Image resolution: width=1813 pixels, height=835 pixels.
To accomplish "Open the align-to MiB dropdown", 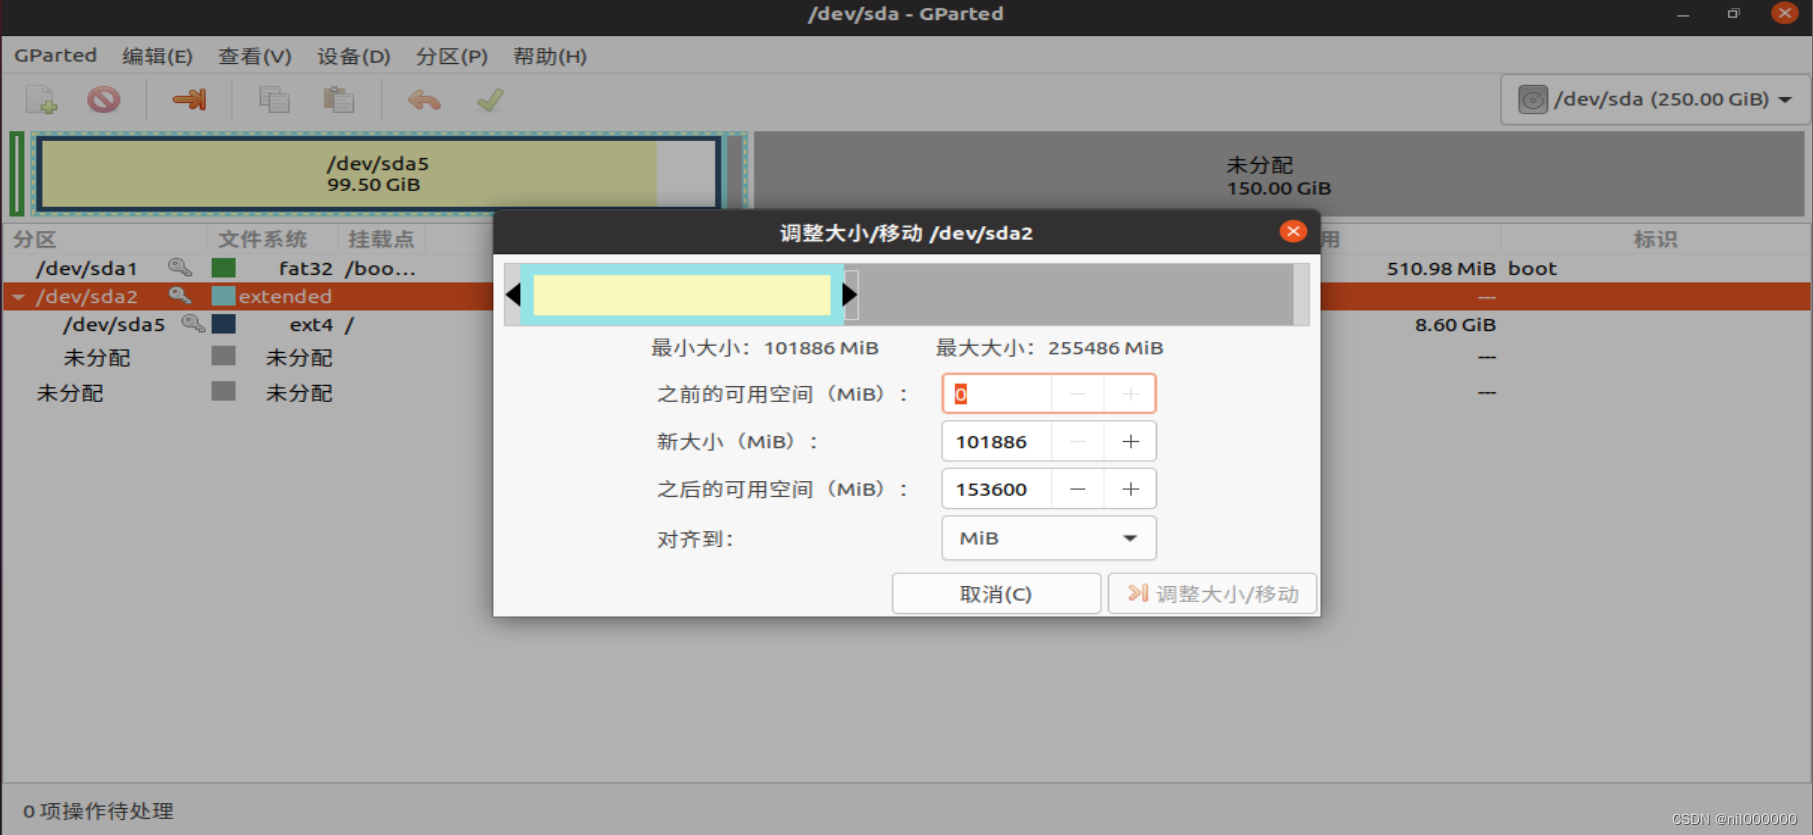I will 1049,538.
